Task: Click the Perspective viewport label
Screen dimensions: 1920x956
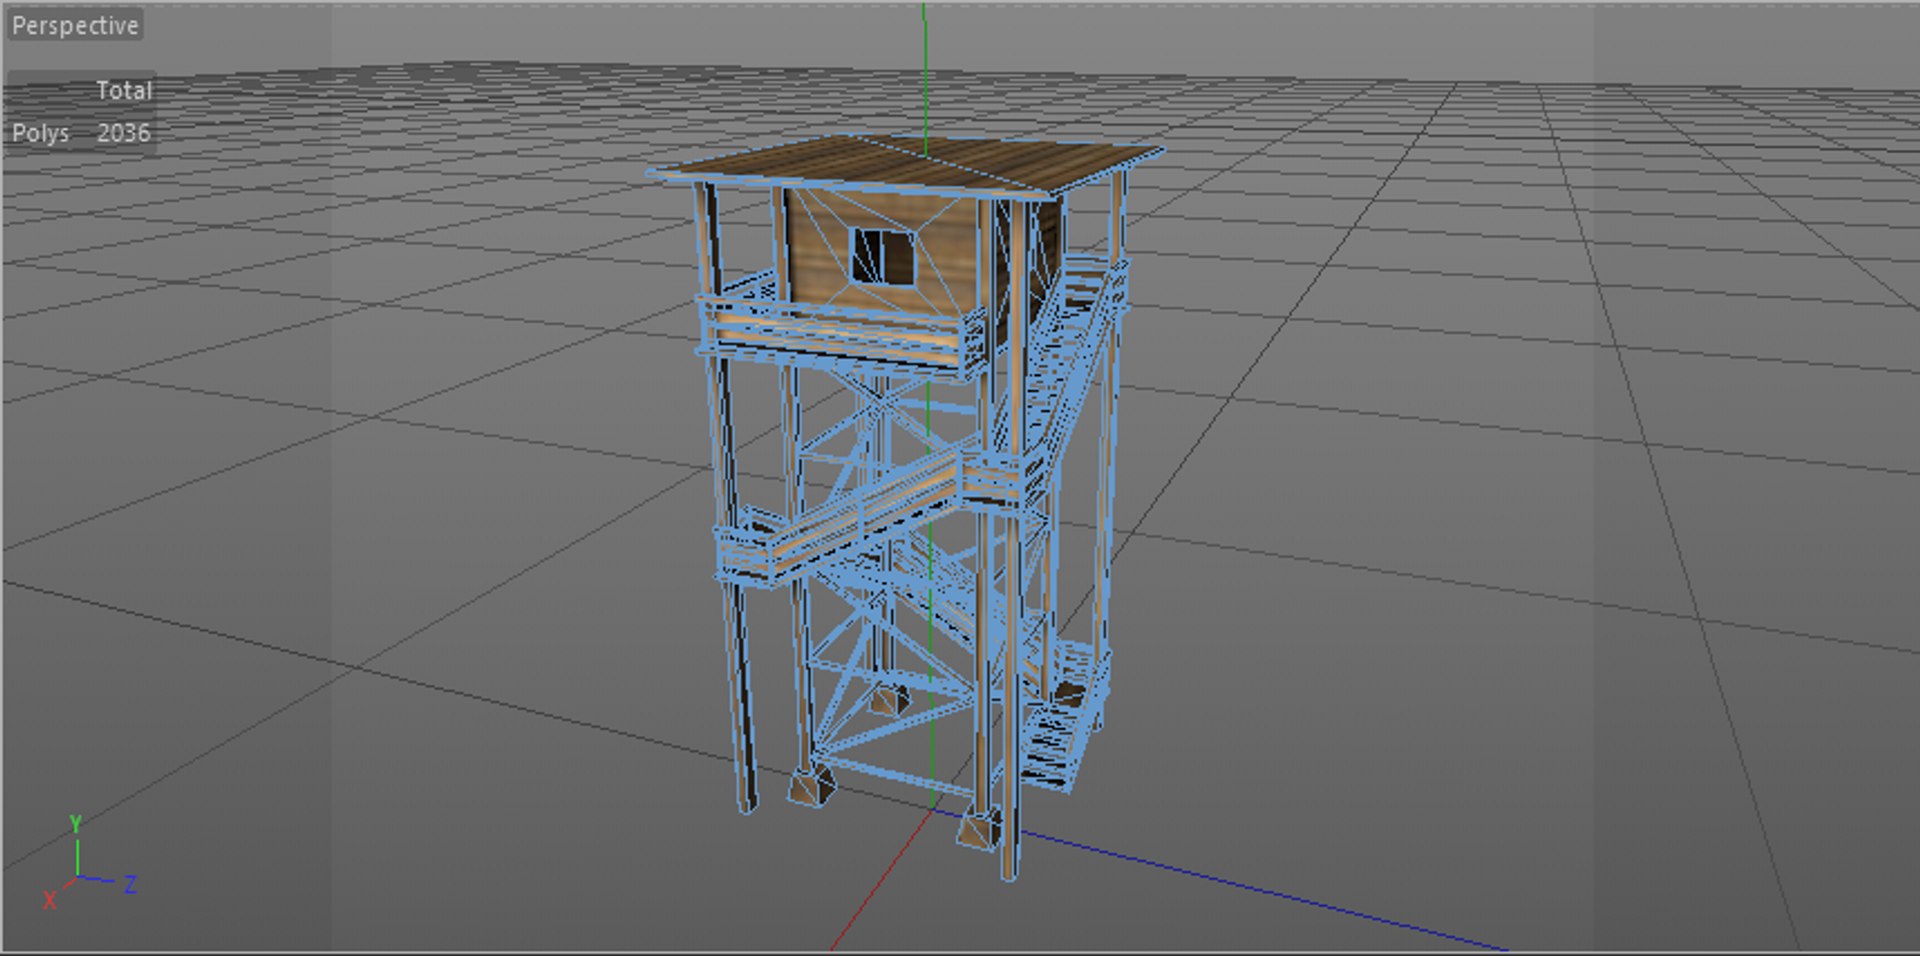Action: (x=75, y=25)
